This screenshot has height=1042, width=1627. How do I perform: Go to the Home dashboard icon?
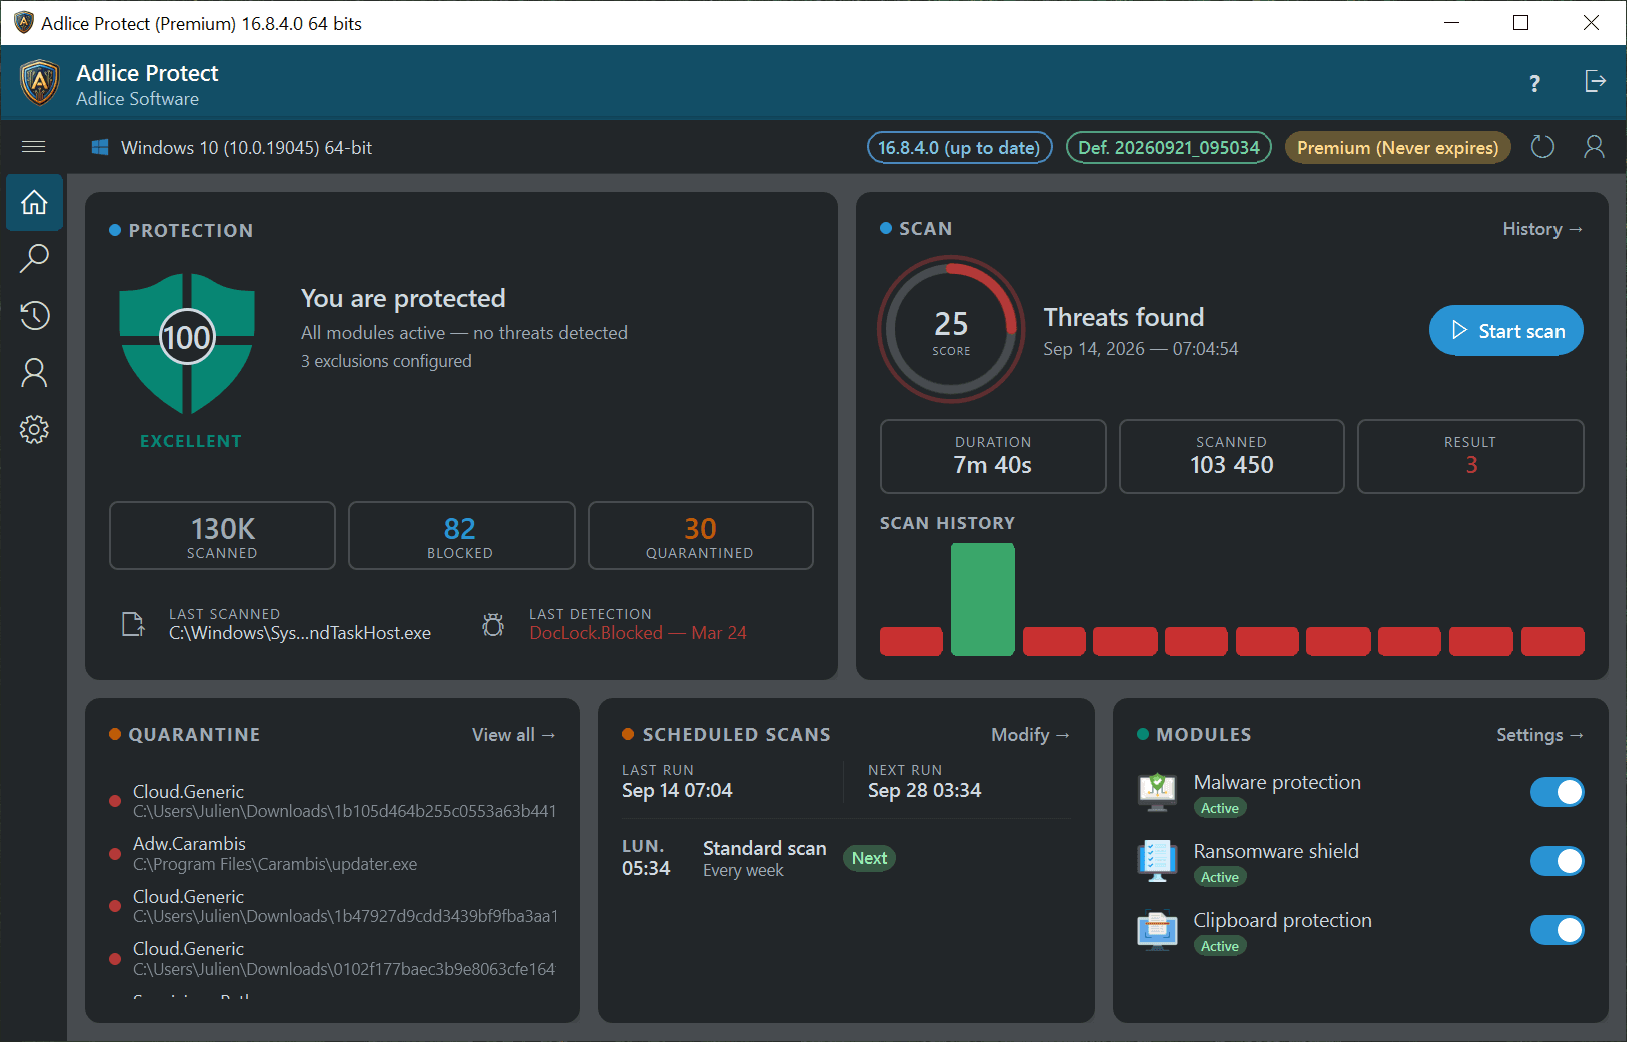click(34, 202)
